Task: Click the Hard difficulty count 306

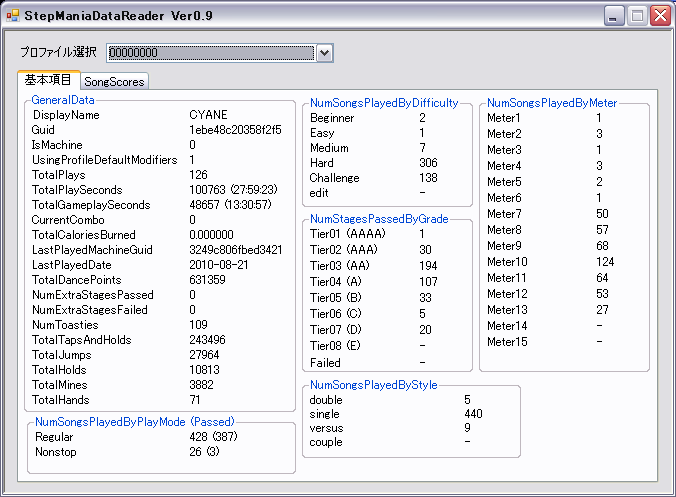Action: (428, 163)
